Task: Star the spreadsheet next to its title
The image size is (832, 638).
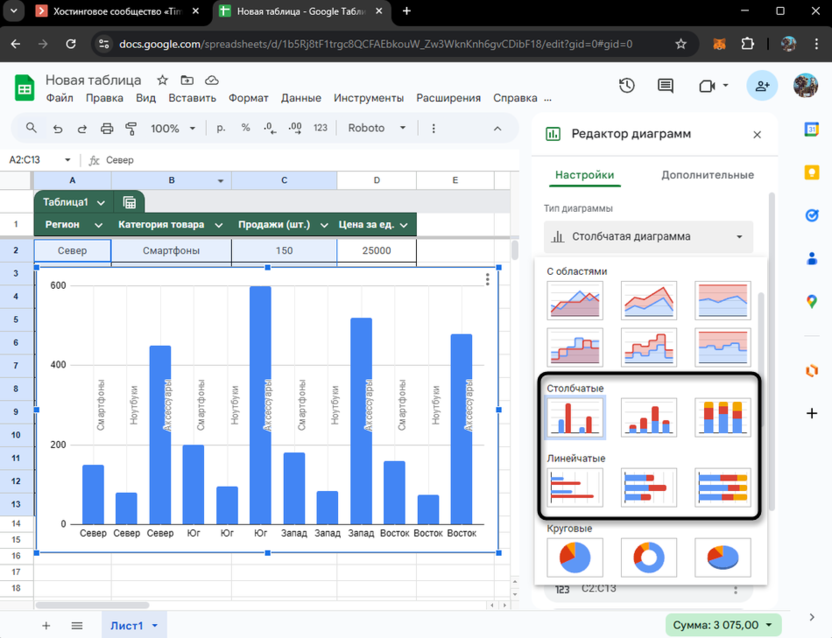Action: 162,80
